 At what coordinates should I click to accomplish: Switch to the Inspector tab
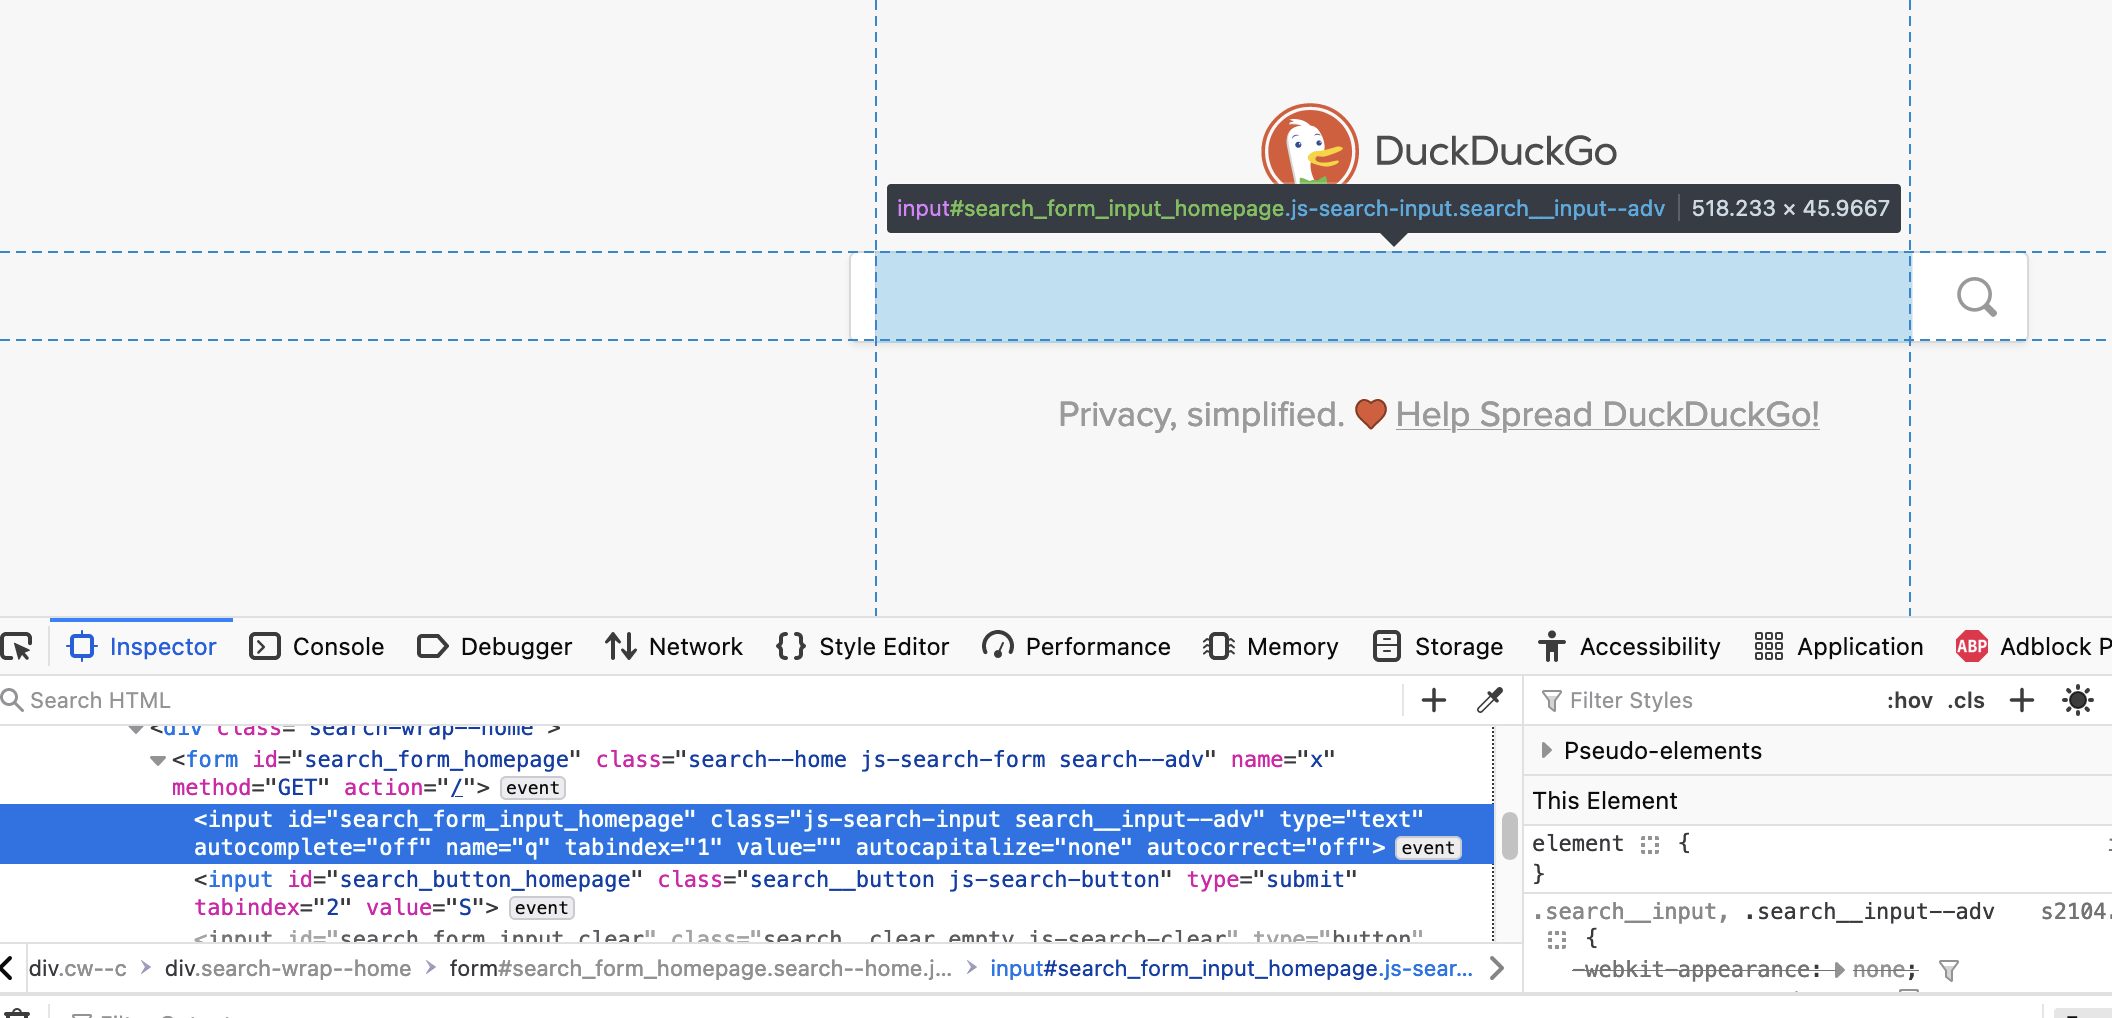tap(142, 647)
